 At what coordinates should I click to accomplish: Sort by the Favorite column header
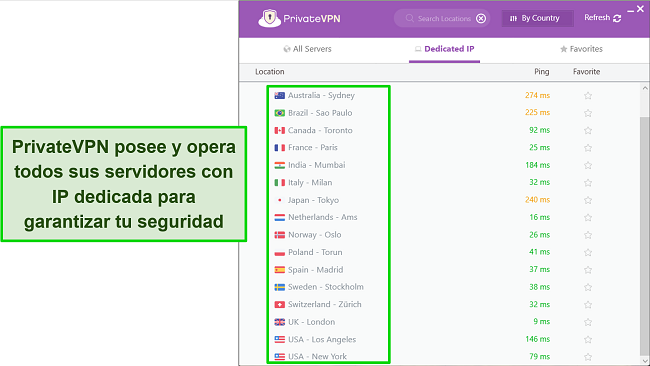(587, 72)
